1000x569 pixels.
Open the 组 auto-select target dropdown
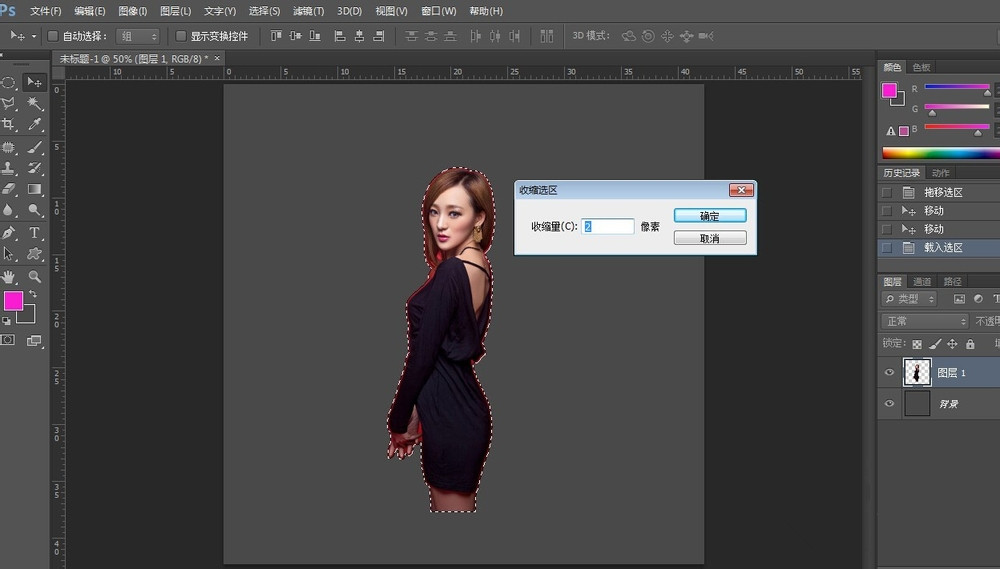point(138,36)
